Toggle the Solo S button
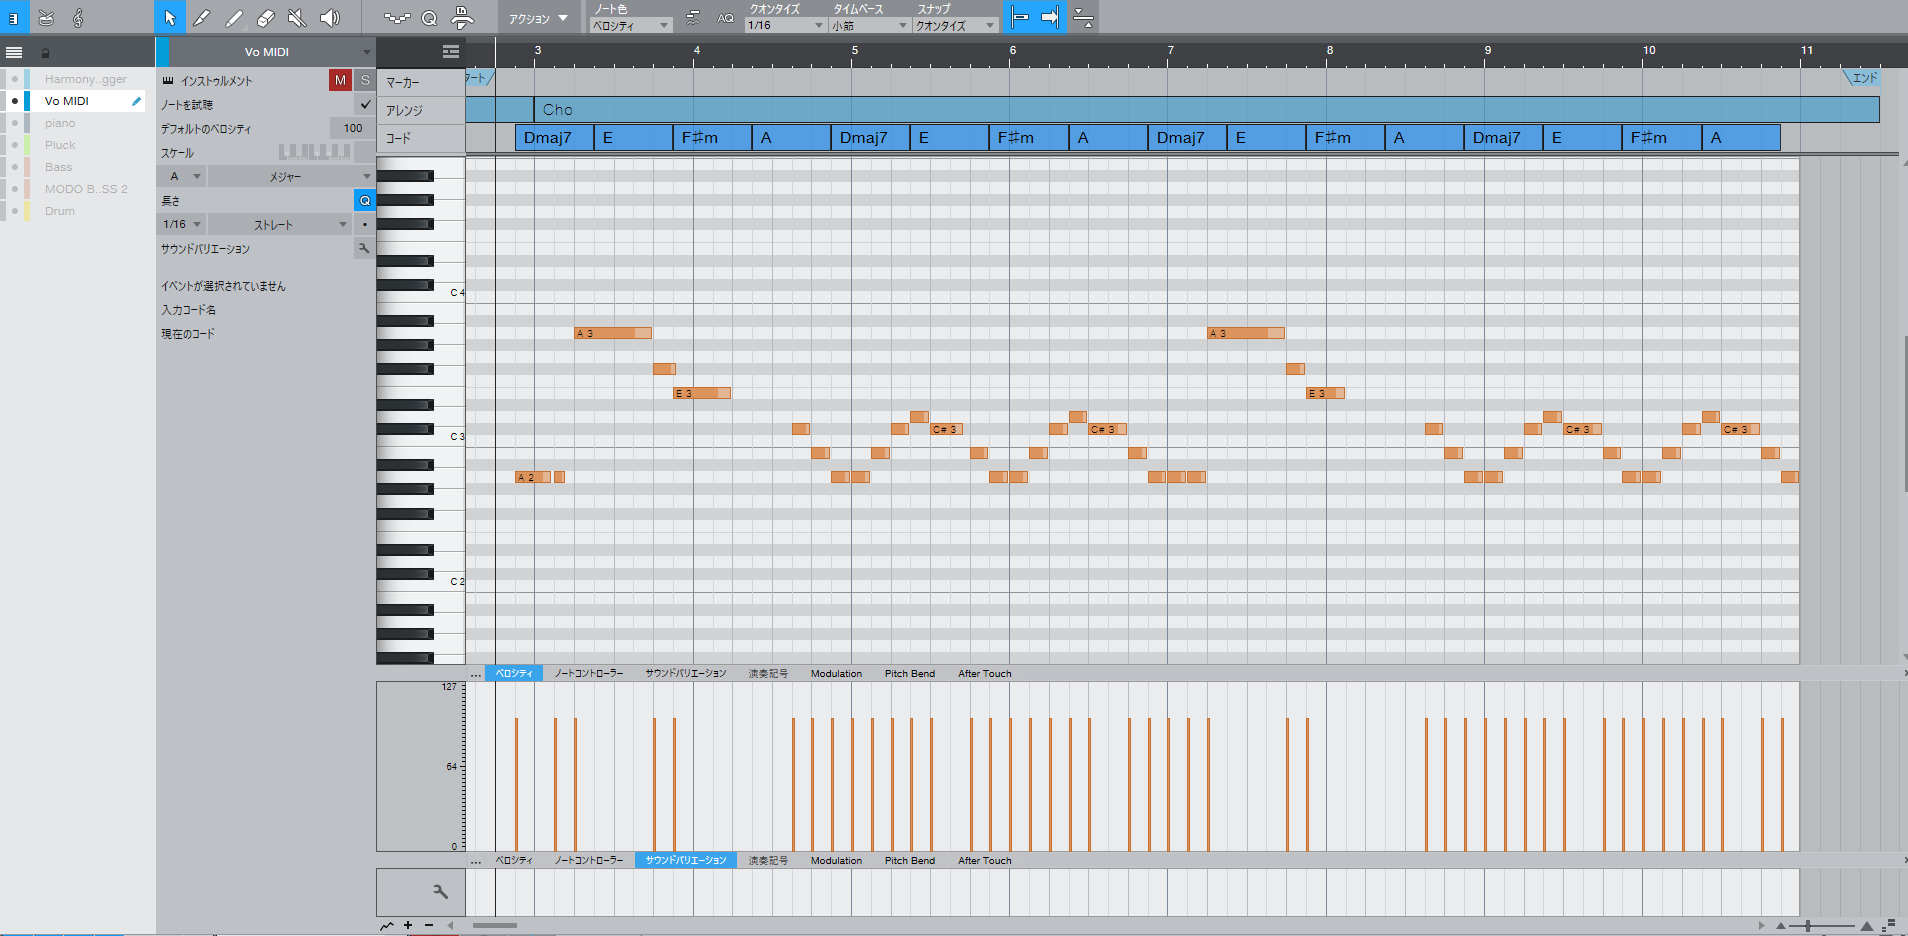 [x=365, y=80]
